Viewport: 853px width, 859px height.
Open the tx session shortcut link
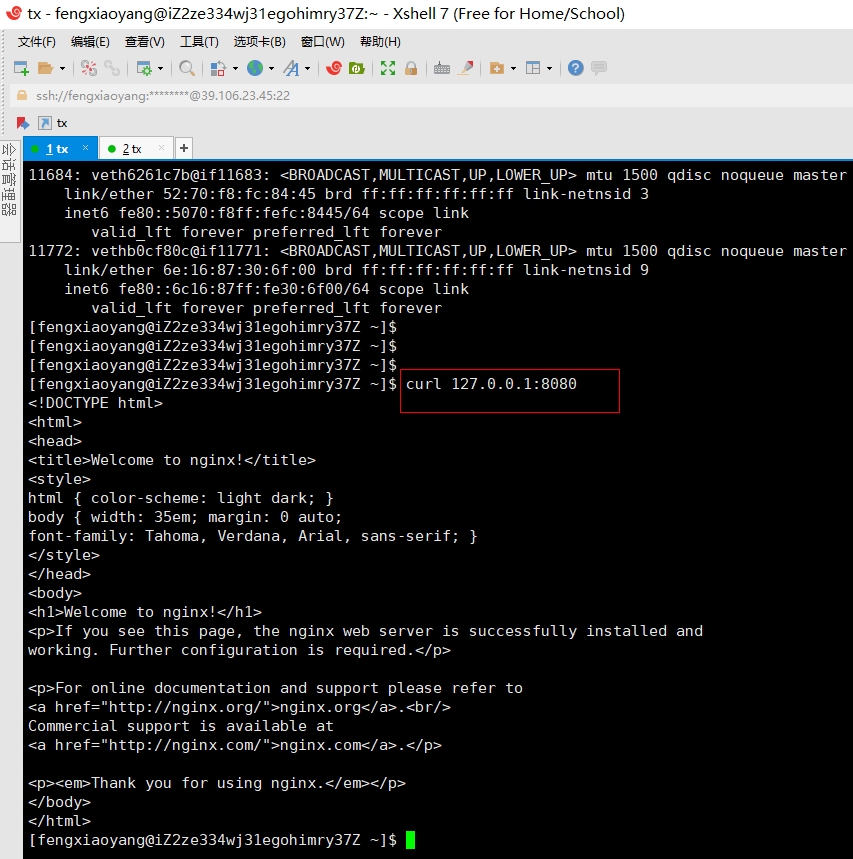tap(53, 123)
